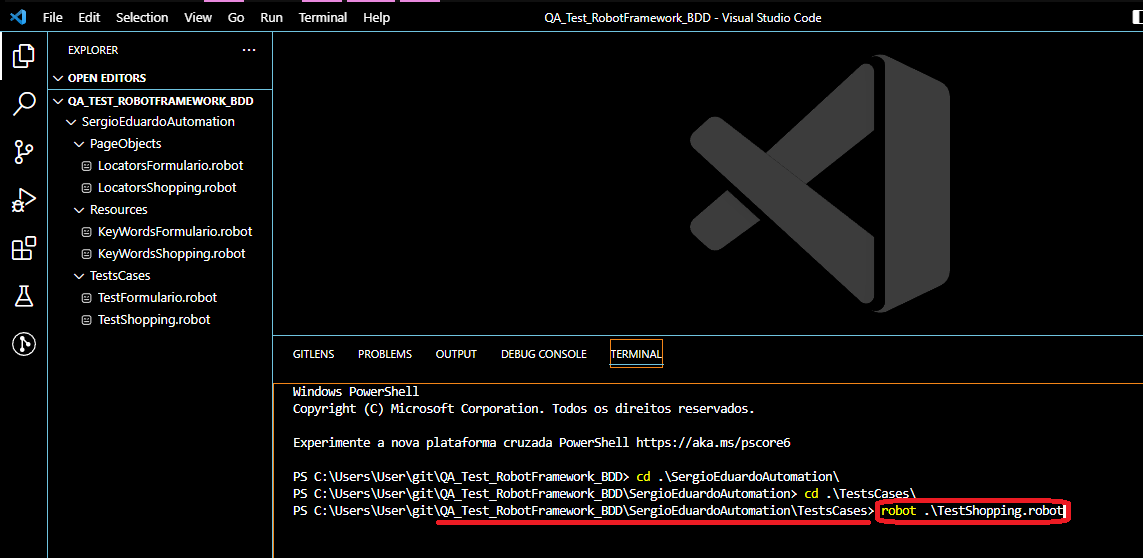Image resolution: width=1143 pixels, height=558 pixels.
Task: Open the Run menu
Action: pos(272,18)
